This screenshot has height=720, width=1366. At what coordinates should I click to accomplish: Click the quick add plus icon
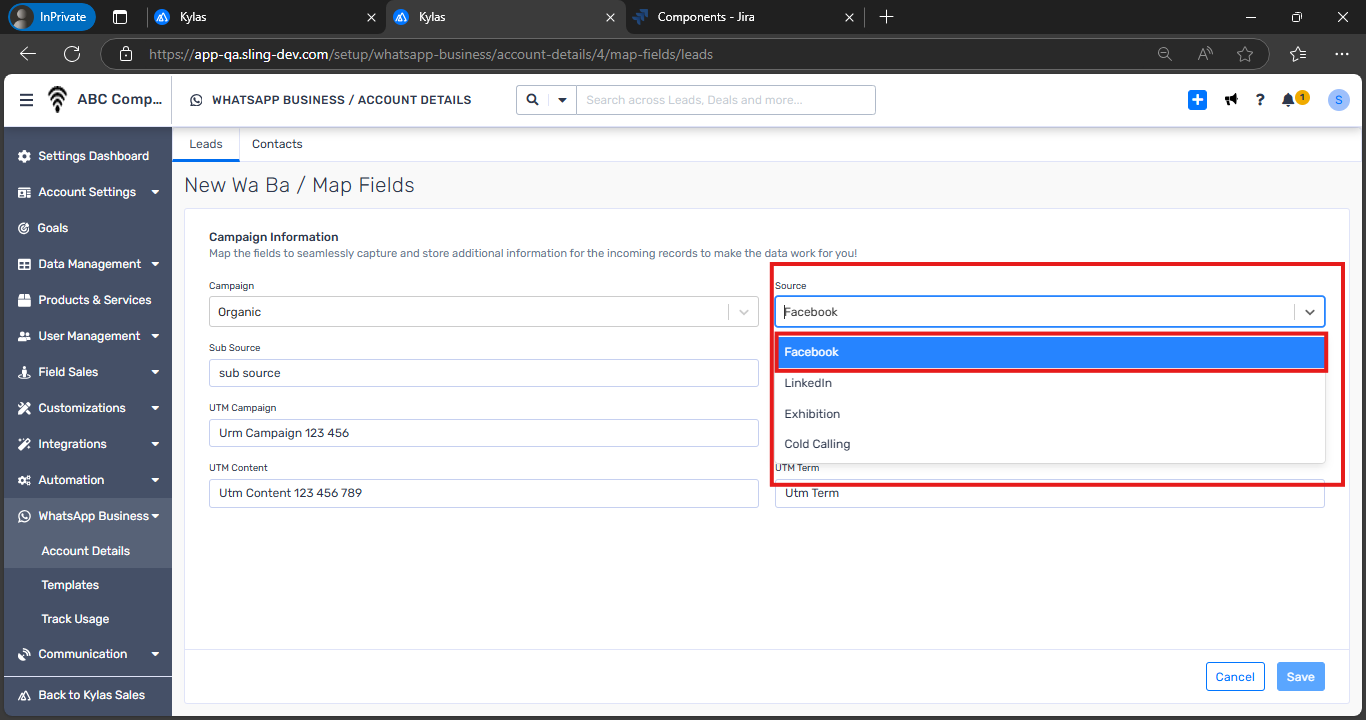pos(1197,100)
